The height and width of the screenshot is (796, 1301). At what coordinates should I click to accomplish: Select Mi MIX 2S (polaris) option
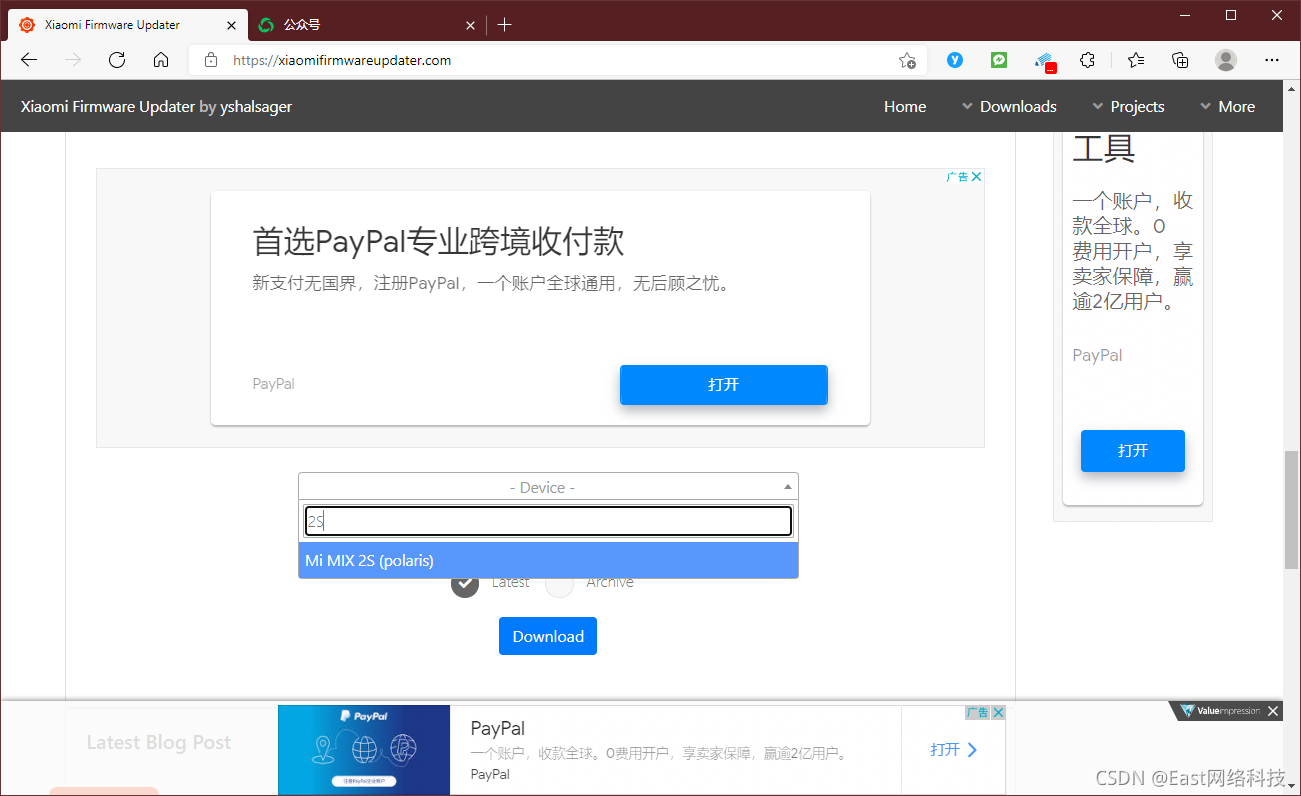548,560
